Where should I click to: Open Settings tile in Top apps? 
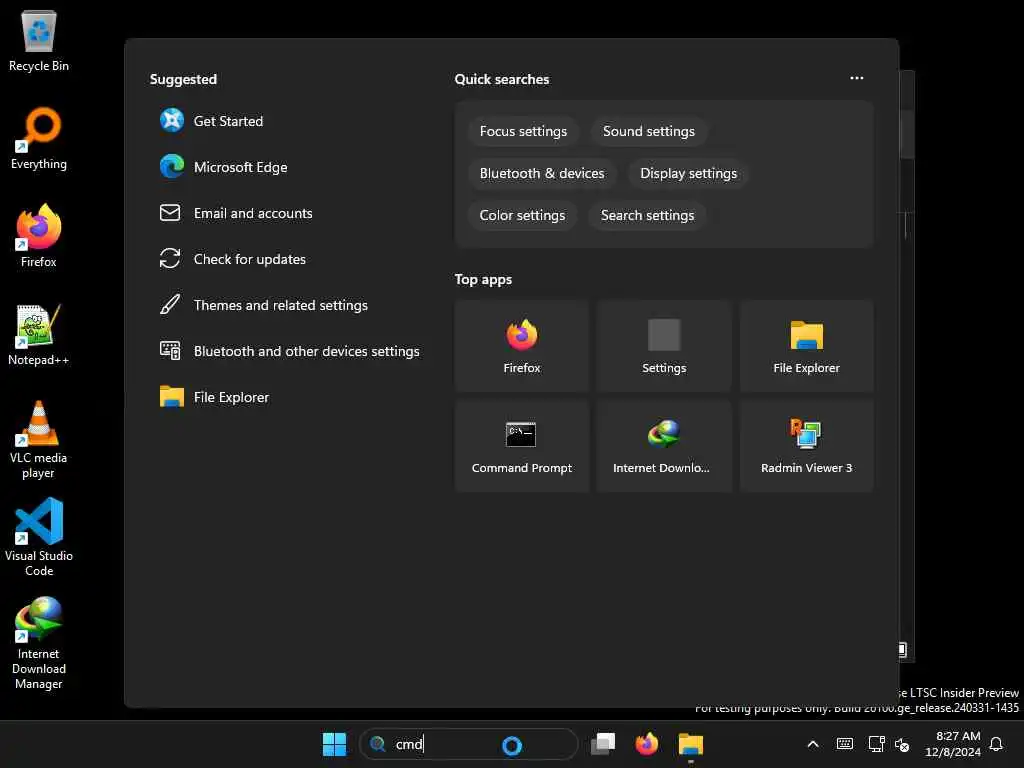point(664,346)
